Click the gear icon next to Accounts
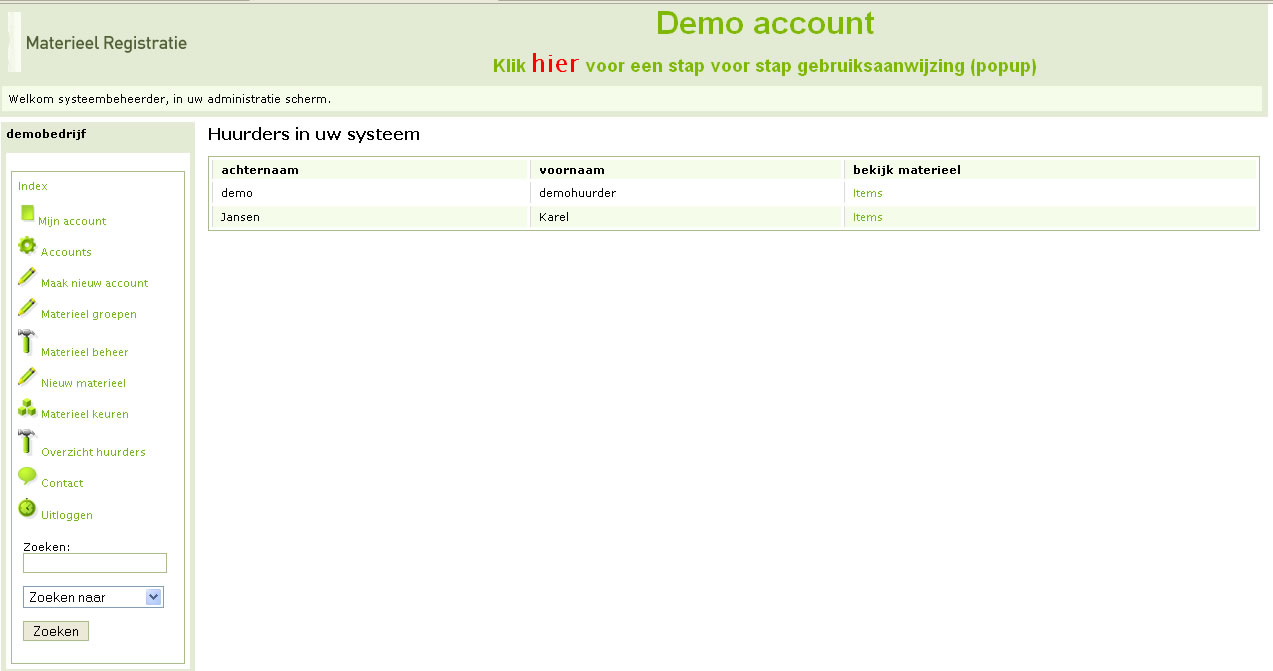The image size is (1273, 671). tap(27, 245)
